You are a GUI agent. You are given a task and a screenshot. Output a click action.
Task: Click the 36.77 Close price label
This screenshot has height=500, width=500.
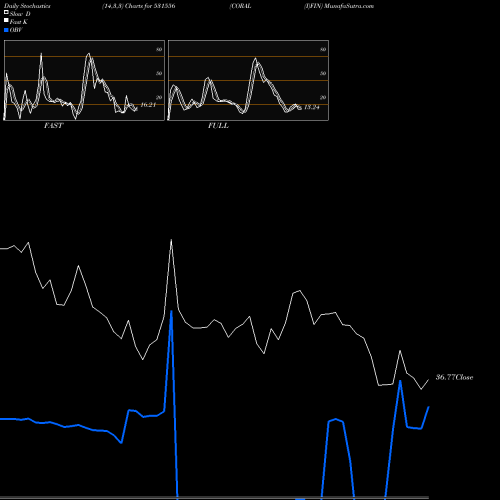click(x=454, y=377)
